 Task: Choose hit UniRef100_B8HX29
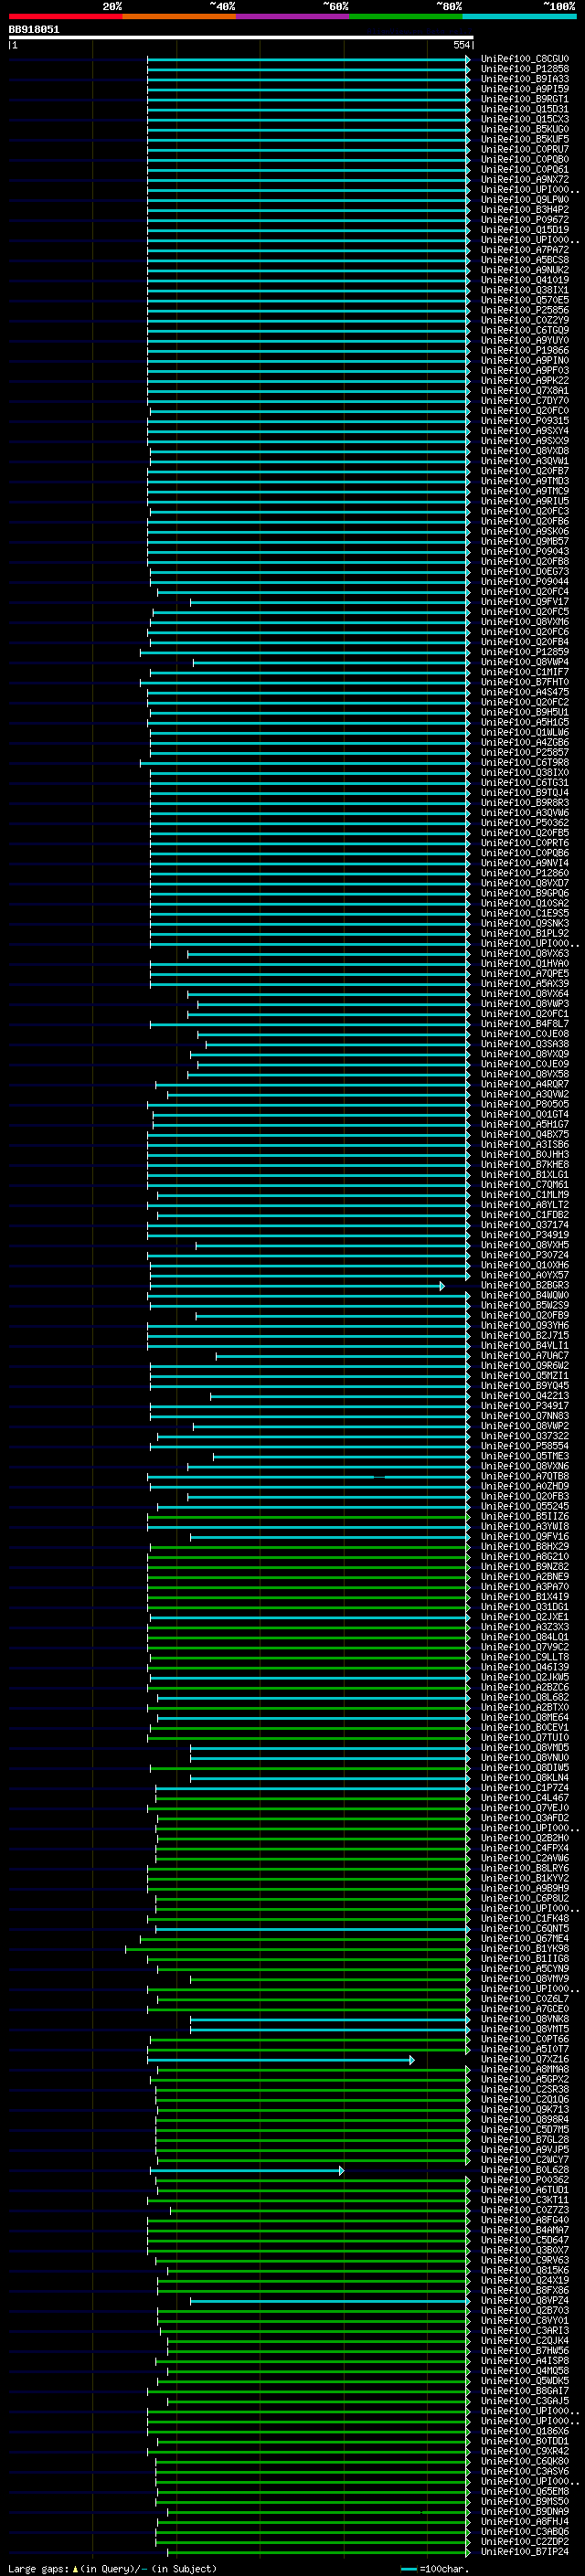coord(524,1547)
